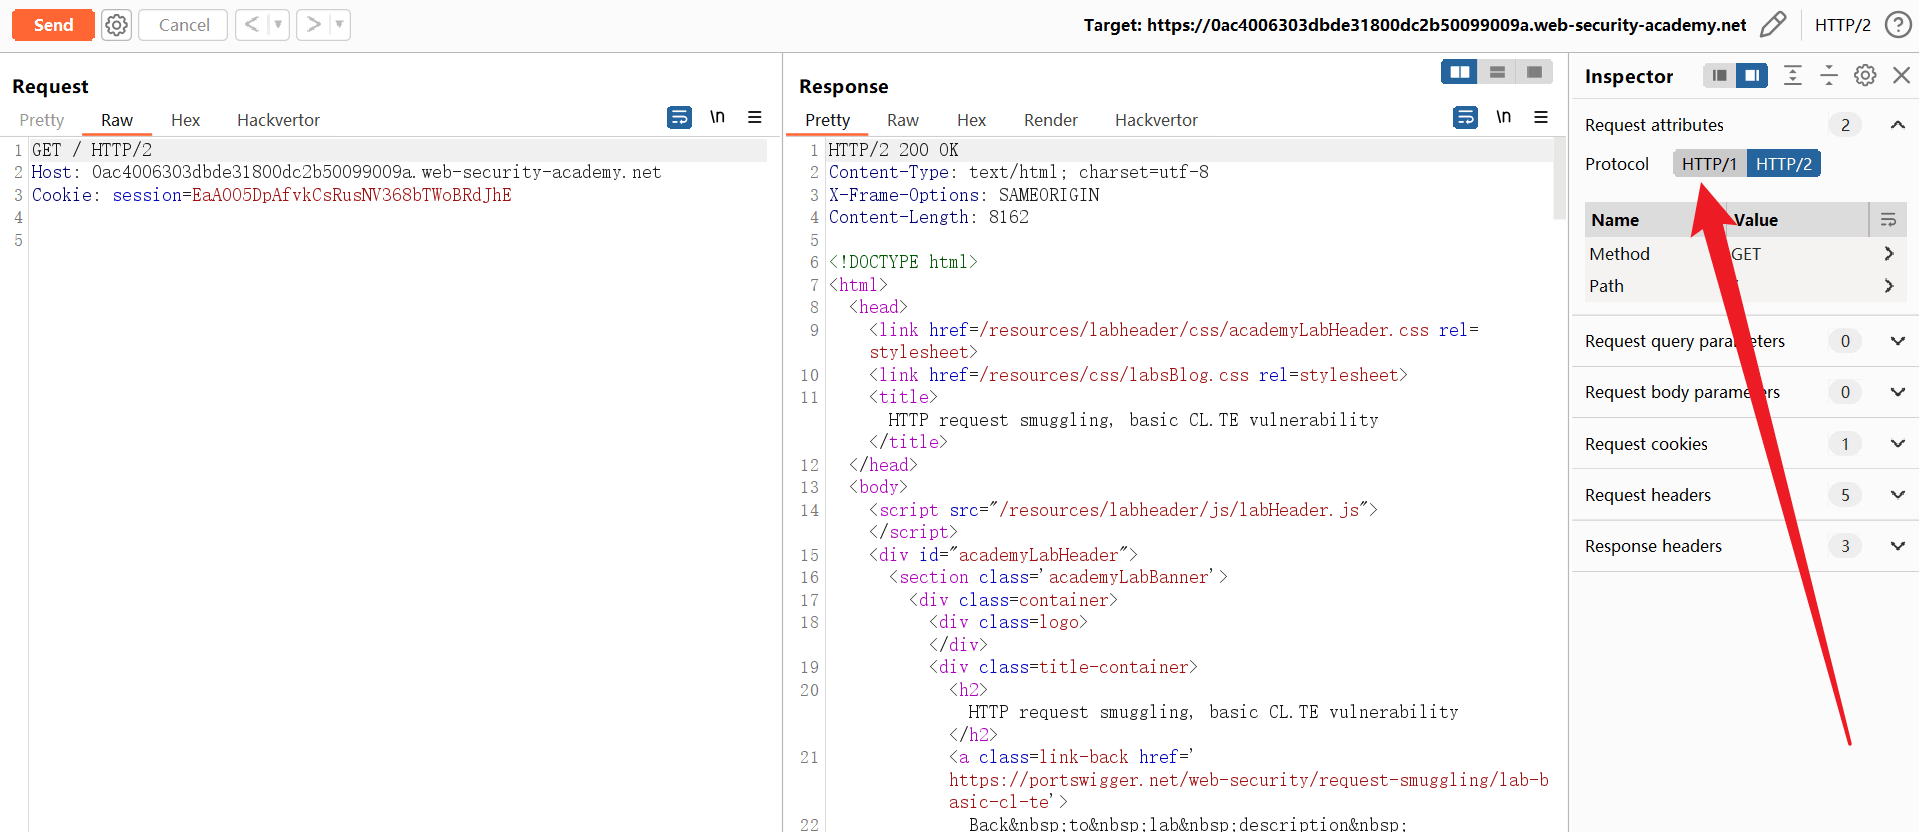
Task: Switch to the tabbed request/response layout
Action: click(x=1534, y=72)
